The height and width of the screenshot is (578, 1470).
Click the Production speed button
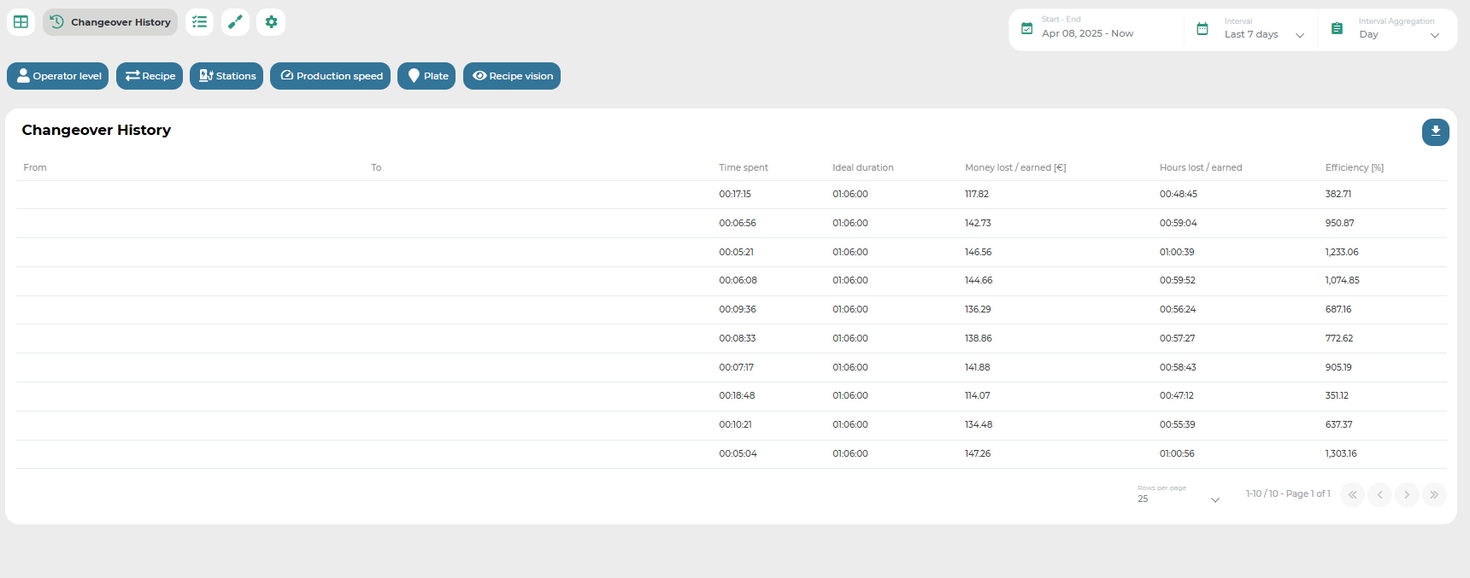330,76
